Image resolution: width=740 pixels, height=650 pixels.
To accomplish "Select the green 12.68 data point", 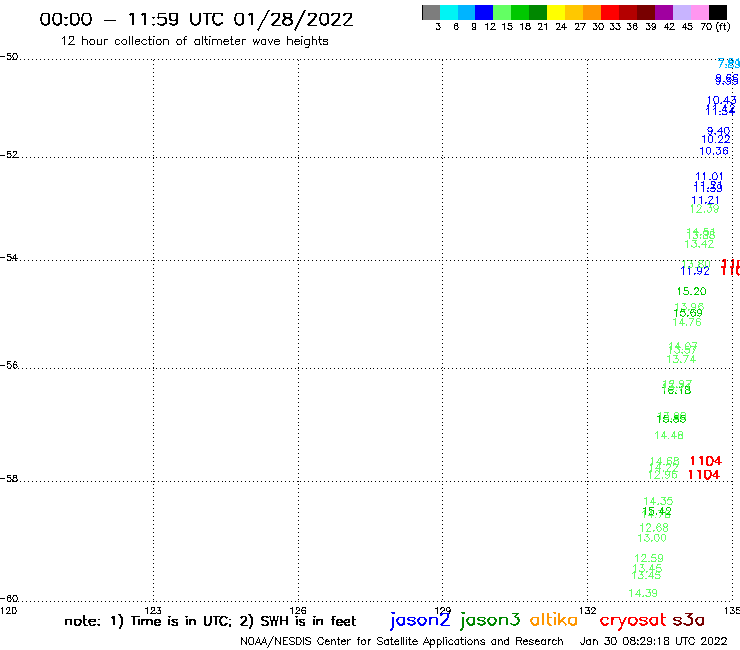I will coord(654,528).
